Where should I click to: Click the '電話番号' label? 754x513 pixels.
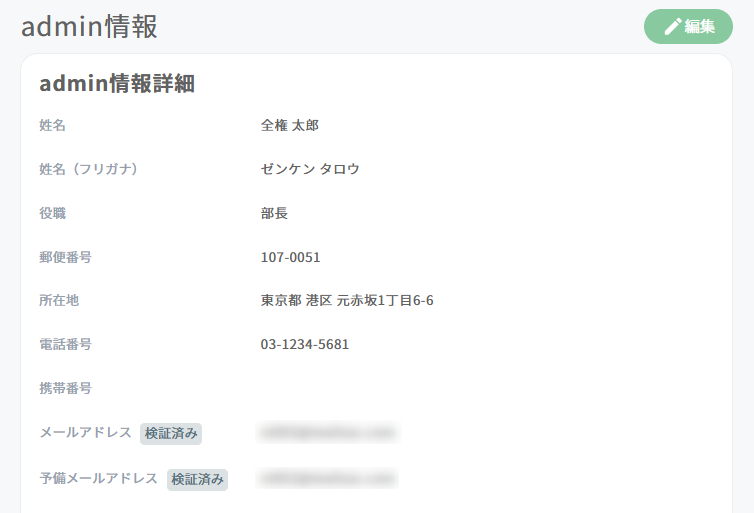(65, 344)
